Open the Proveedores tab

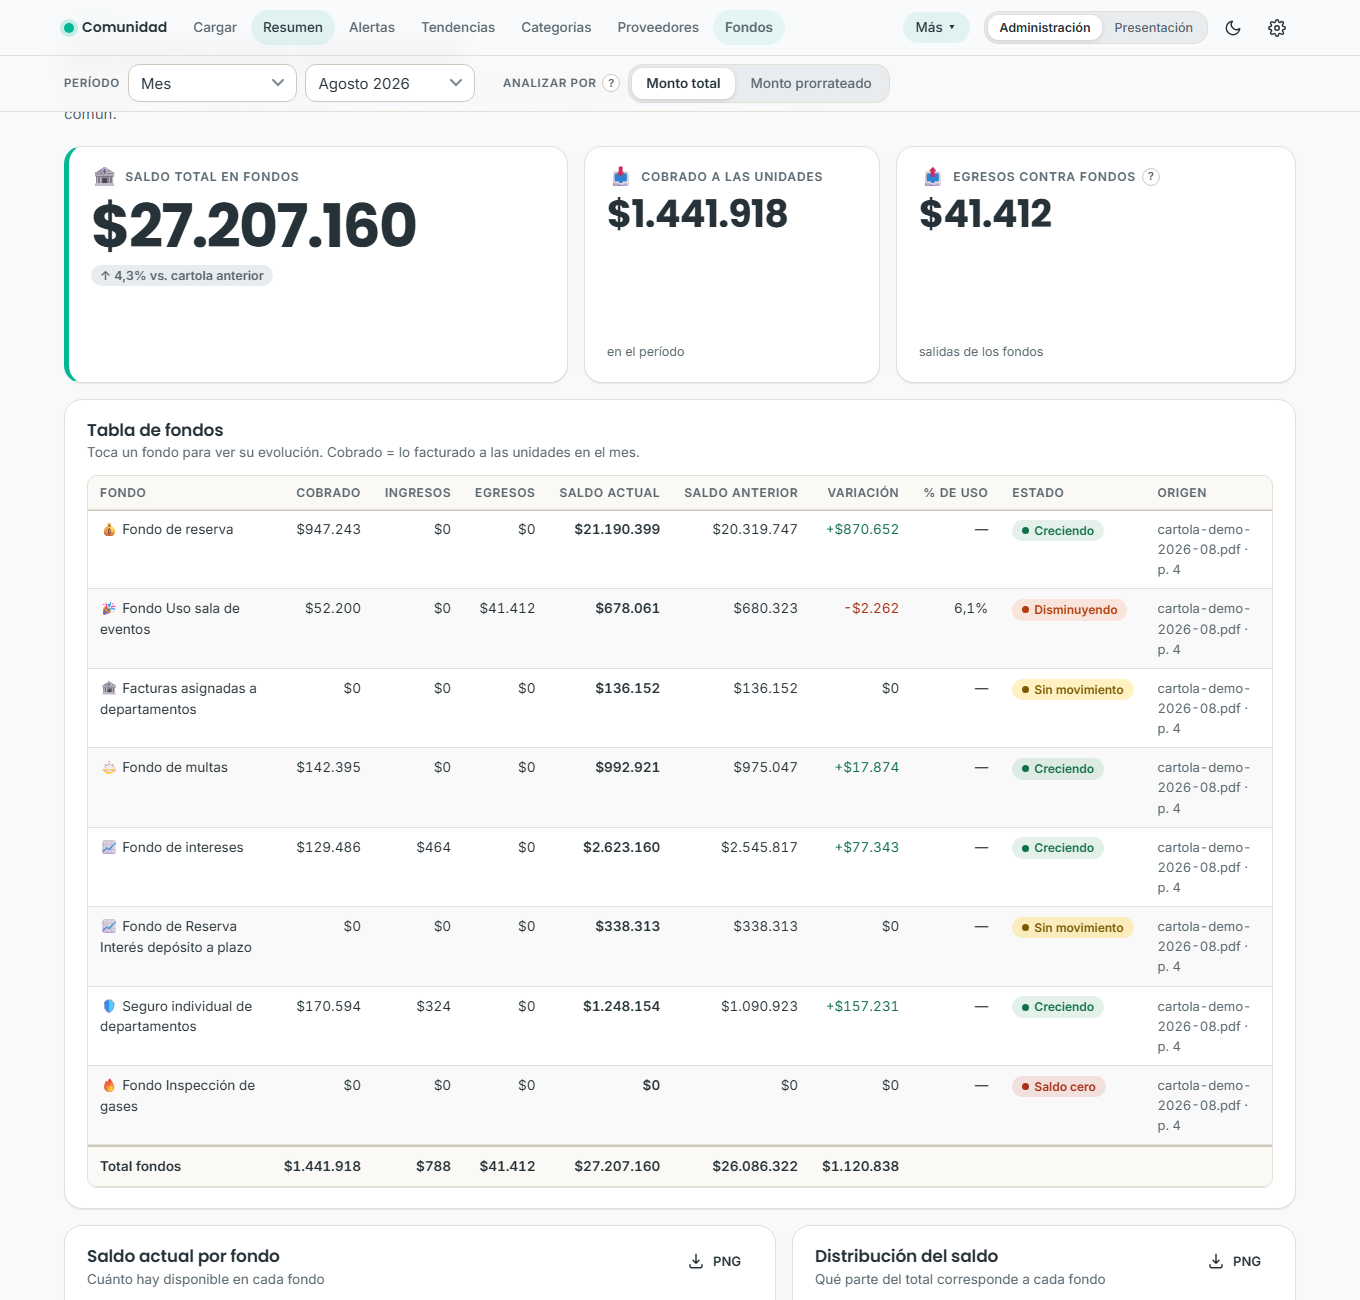658,28
